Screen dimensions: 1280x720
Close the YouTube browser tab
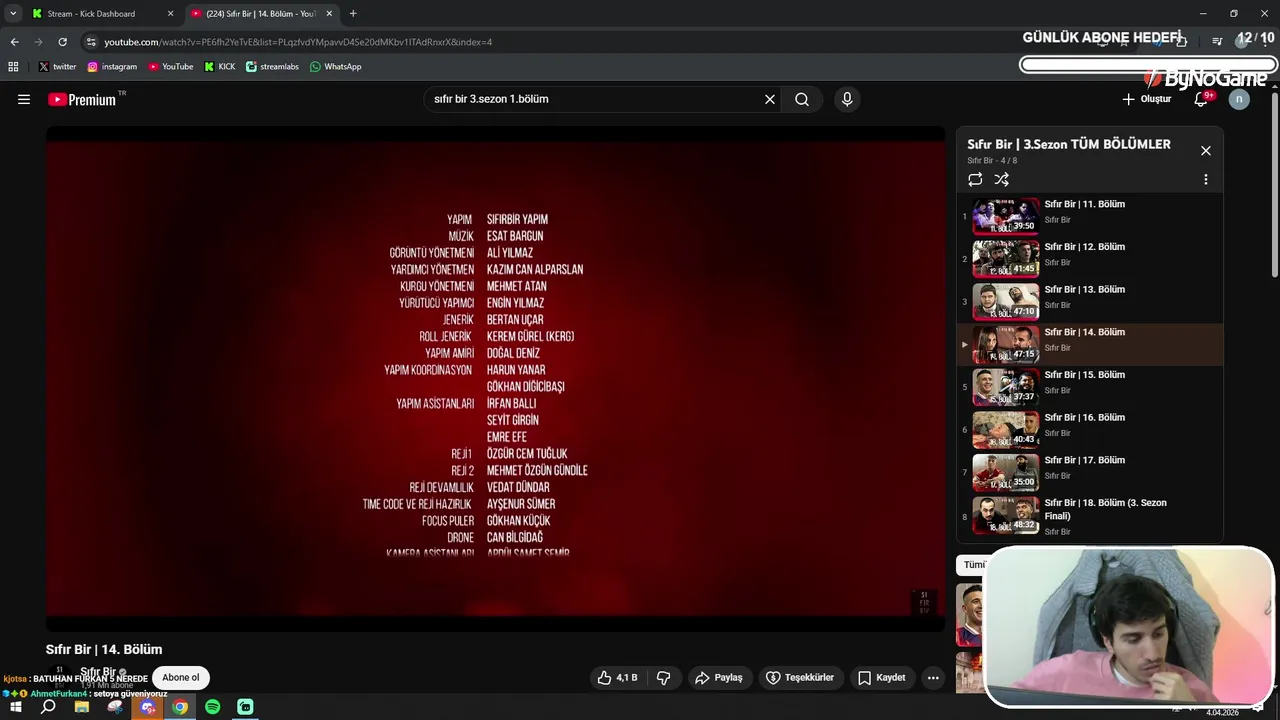click(x=329, y=14)
